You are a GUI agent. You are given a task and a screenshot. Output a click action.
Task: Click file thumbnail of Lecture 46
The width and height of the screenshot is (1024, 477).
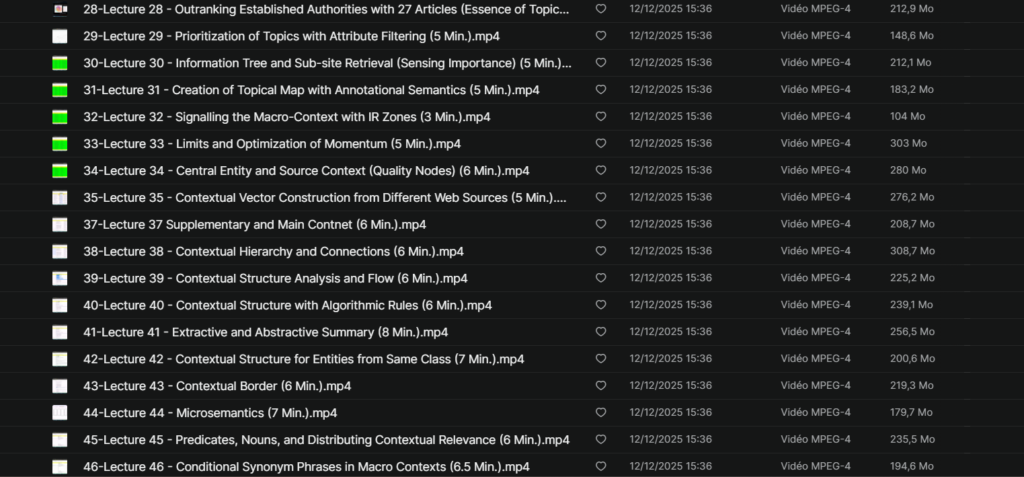point(60,467)
